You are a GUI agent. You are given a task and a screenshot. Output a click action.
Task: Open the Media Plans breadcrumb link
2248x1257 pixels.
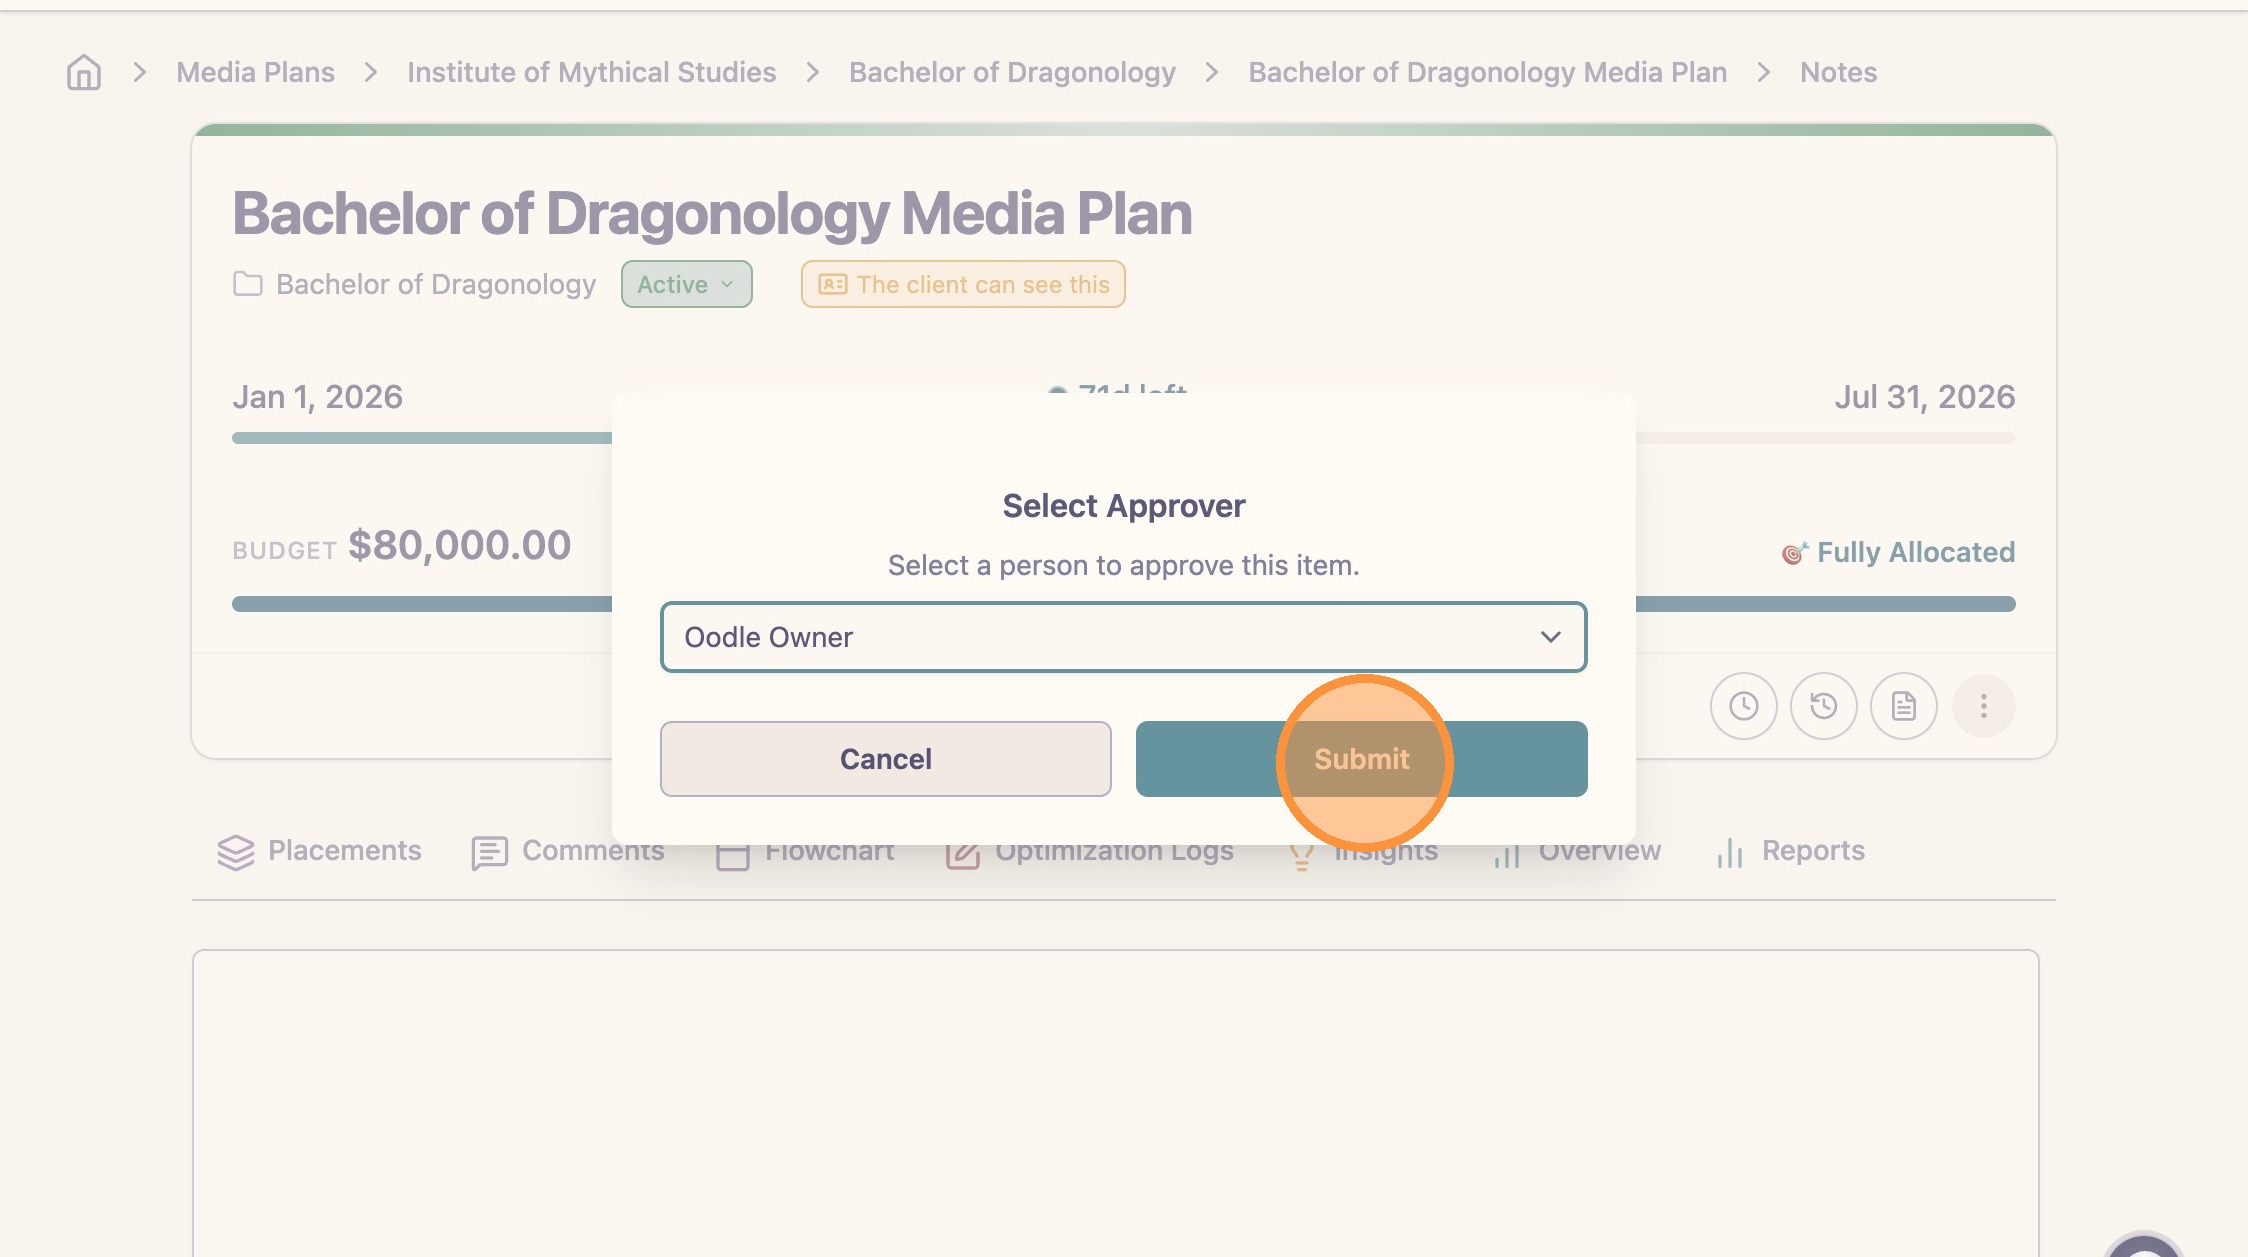click(255, 72)
